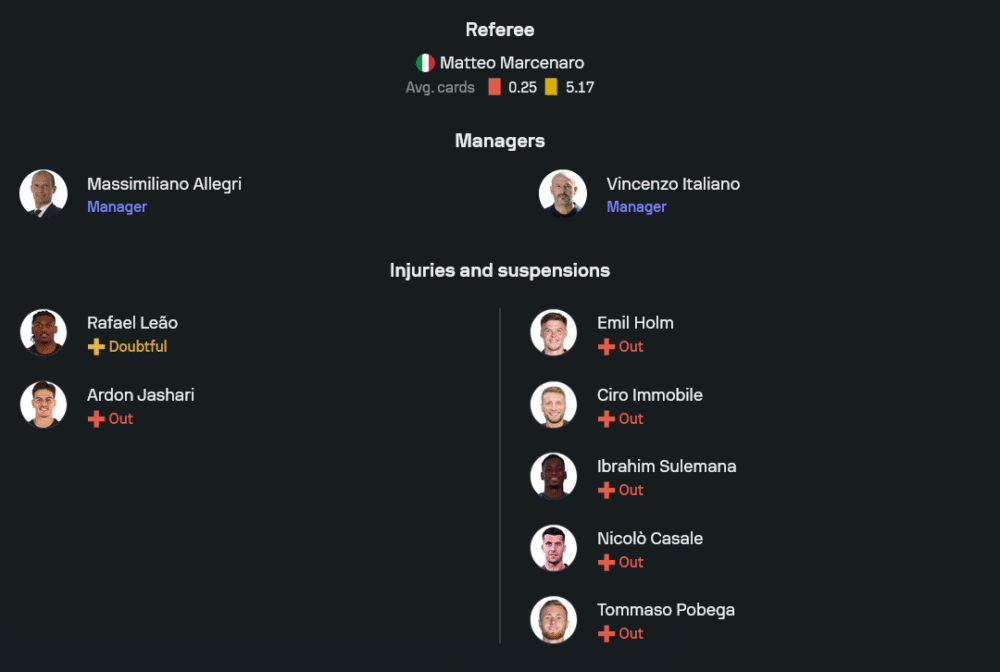Click the yellow card icon
The image size is (1000, 672).
click(x=551, y=87)
